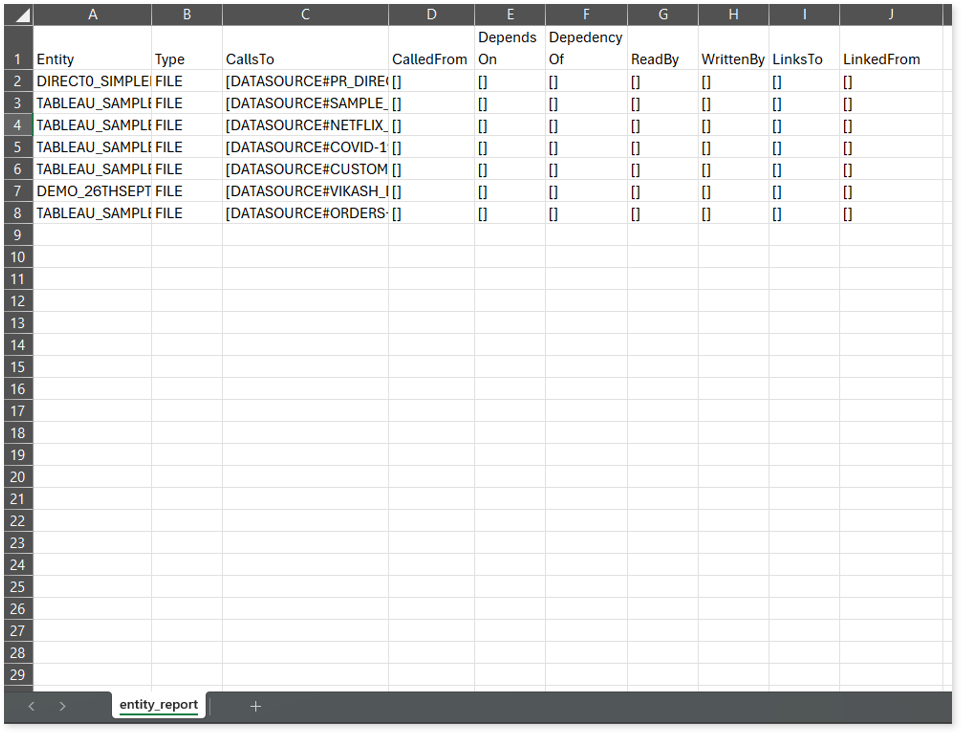The image size is (962, 734).
Task: Select column A header
Action: [x=93, y=14]
